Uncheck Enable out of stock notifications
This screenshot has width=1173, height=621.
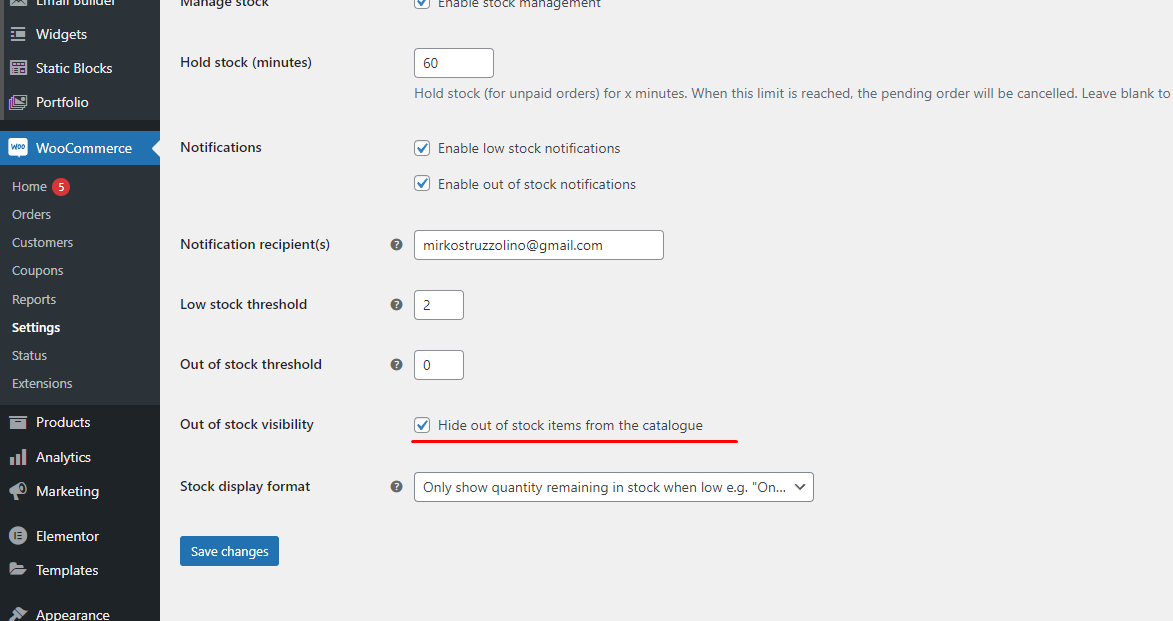[422, 184]
